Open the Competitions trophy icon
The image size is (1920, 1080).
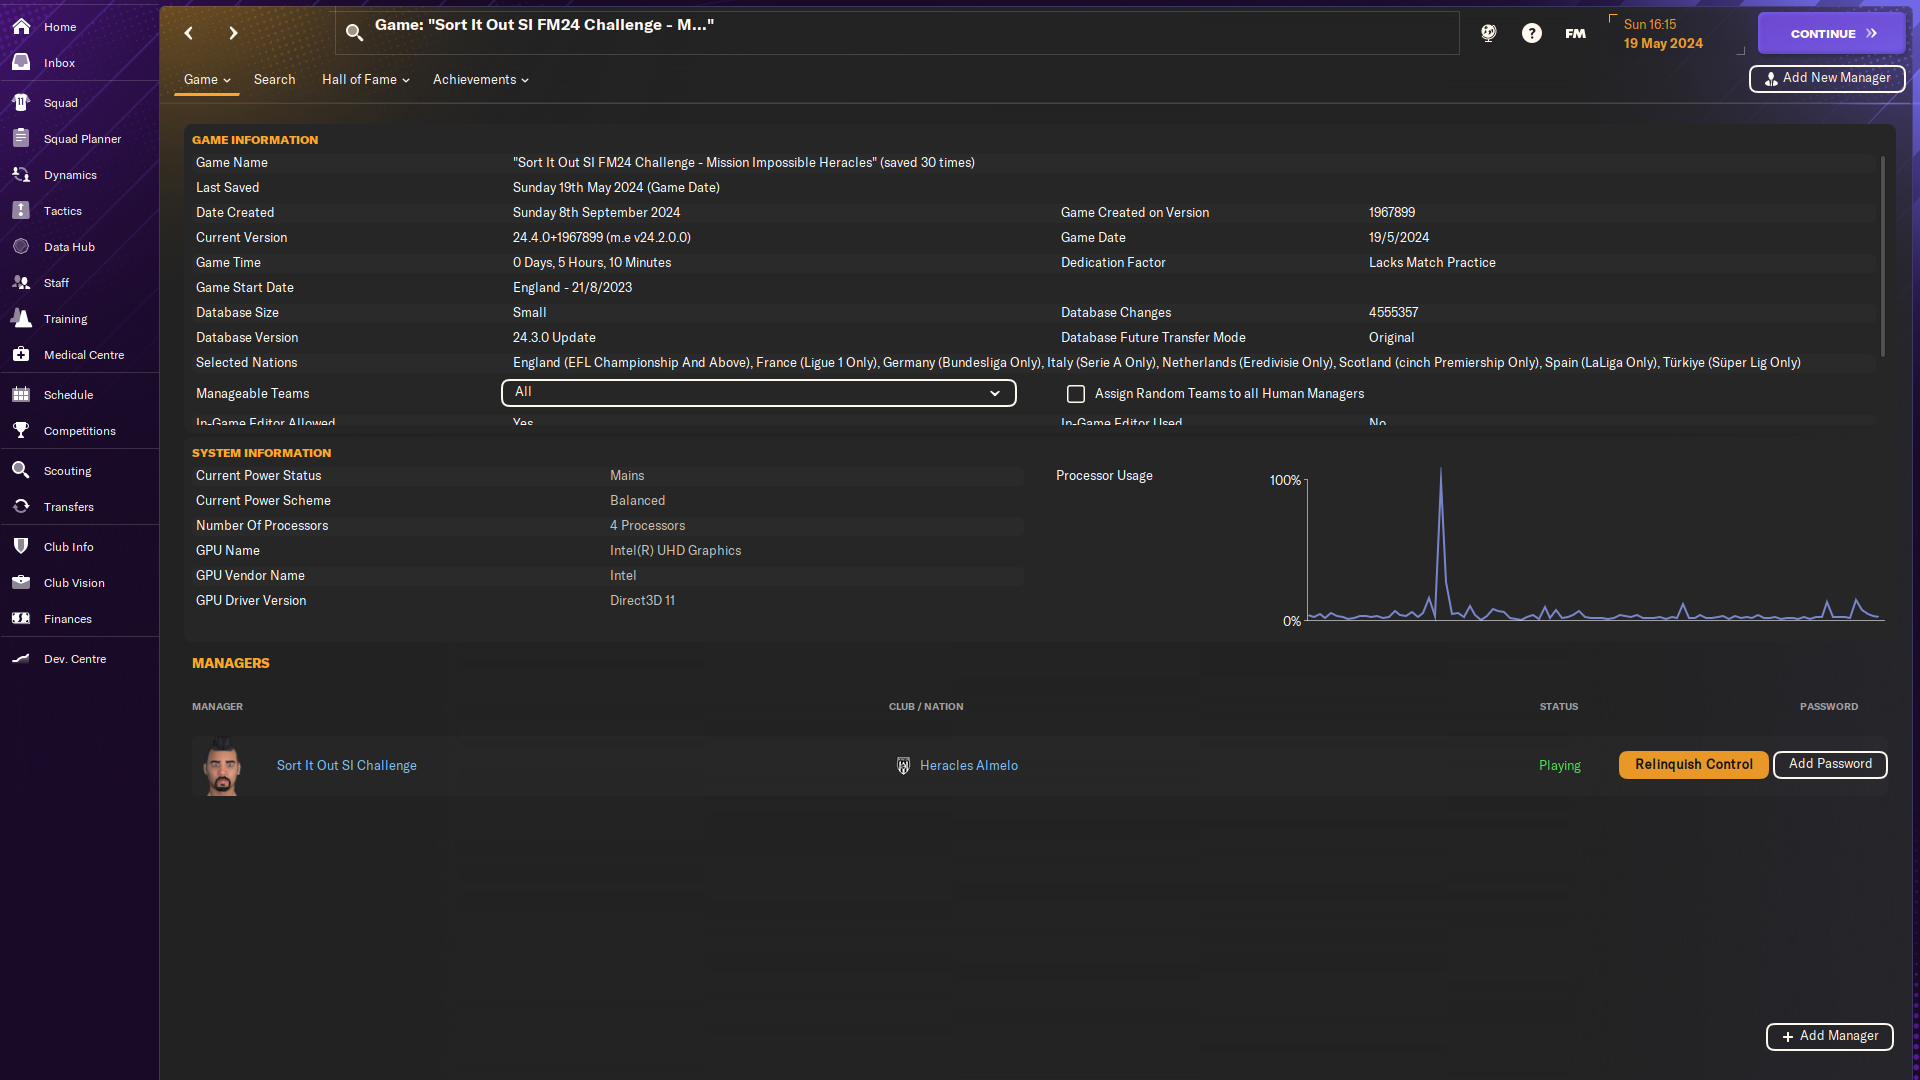click(21, 431)
